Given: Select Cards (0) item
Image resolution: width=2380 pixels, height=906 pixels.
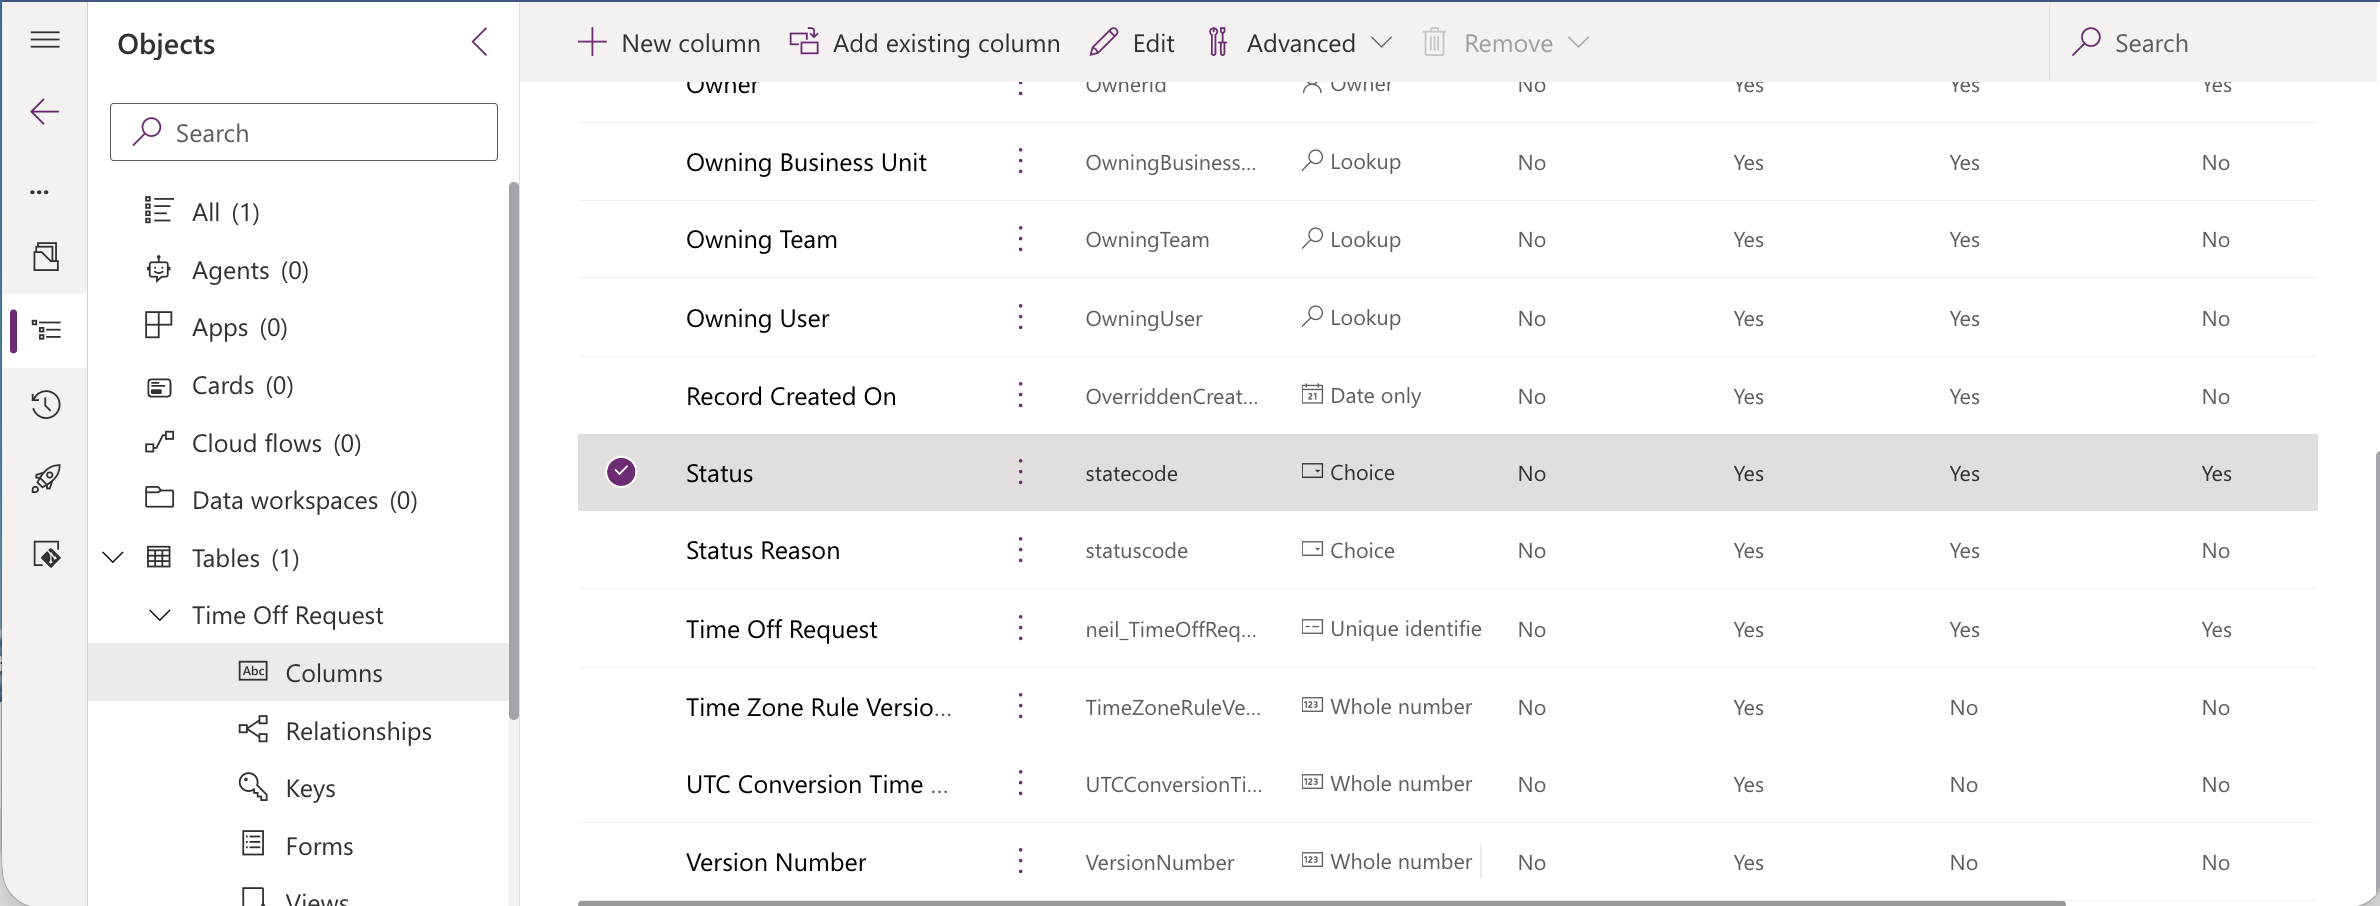Looking at the screenshot, I should pos(243,386).
